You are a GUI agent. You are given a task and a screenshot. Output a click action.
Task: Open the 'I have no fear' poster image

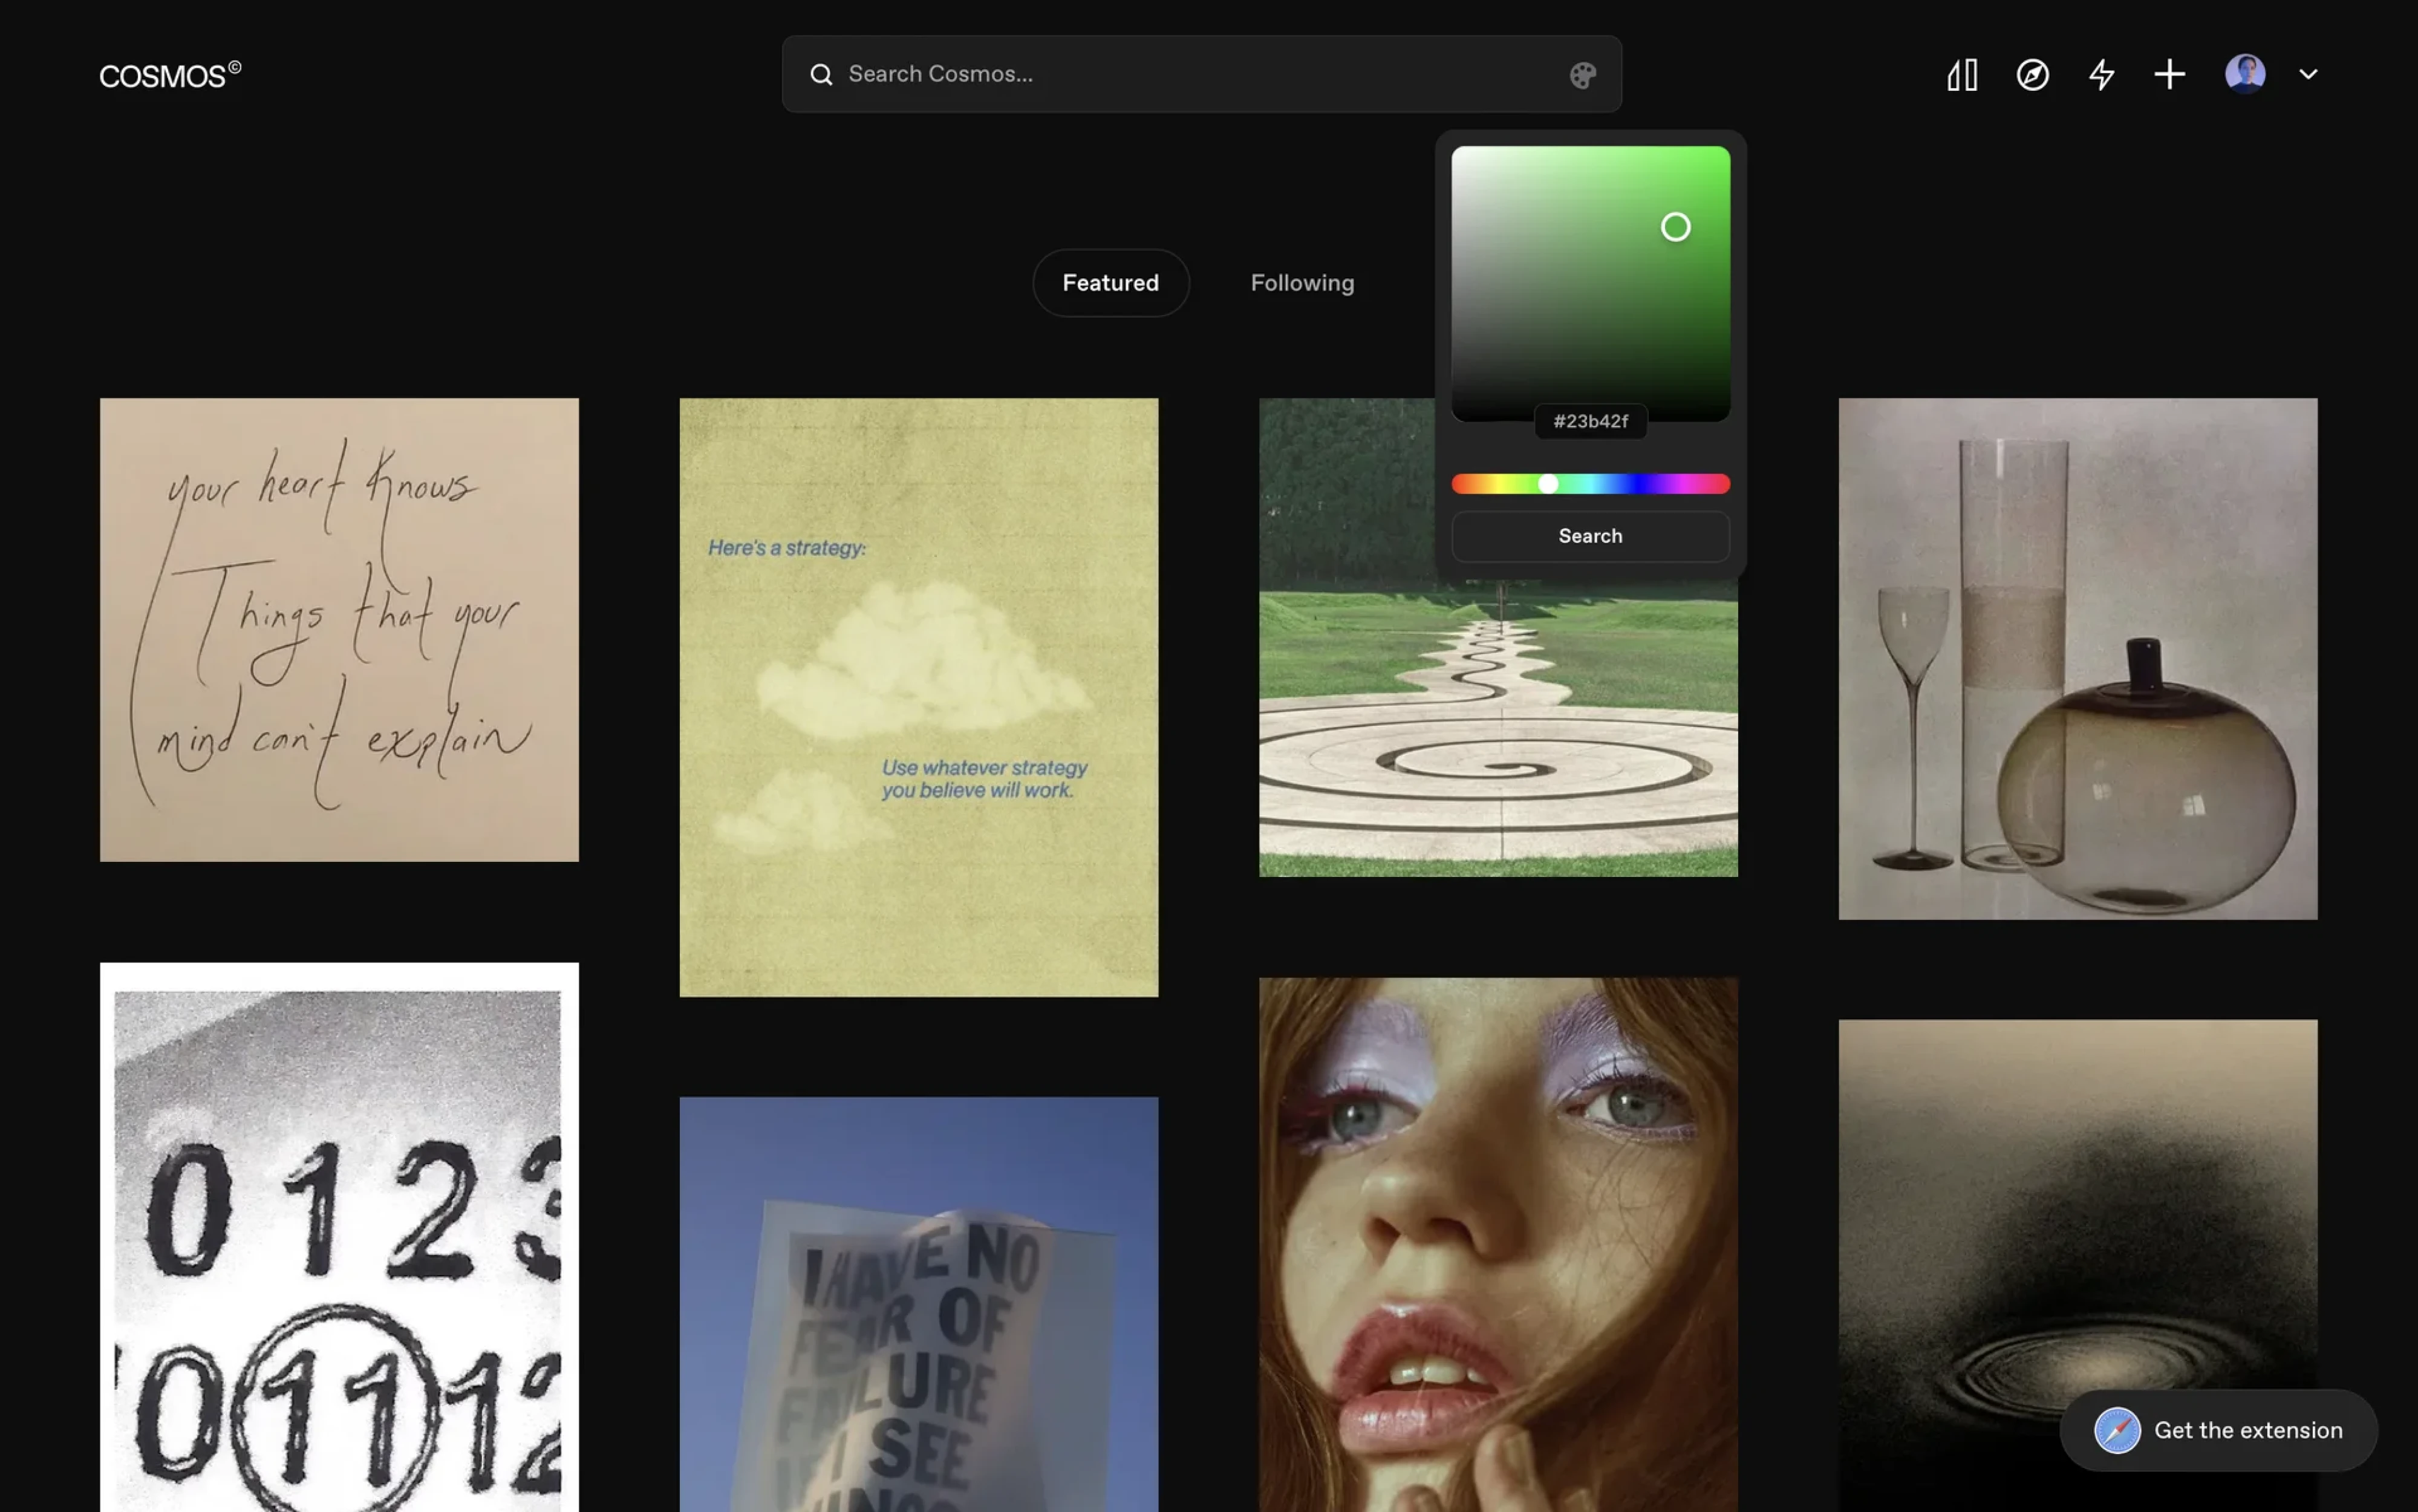pyautogui.click(x=918, y=1304)
